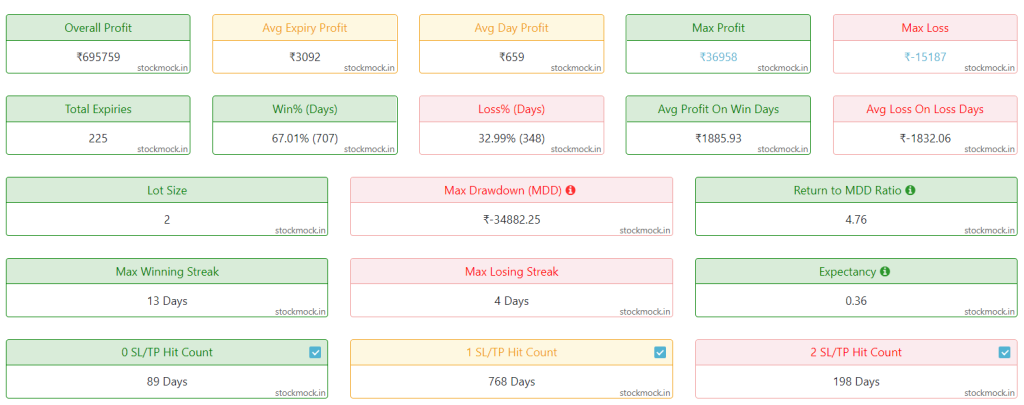
Task: Click the Max Drawdown (MDD) header text
Action: 504,190
